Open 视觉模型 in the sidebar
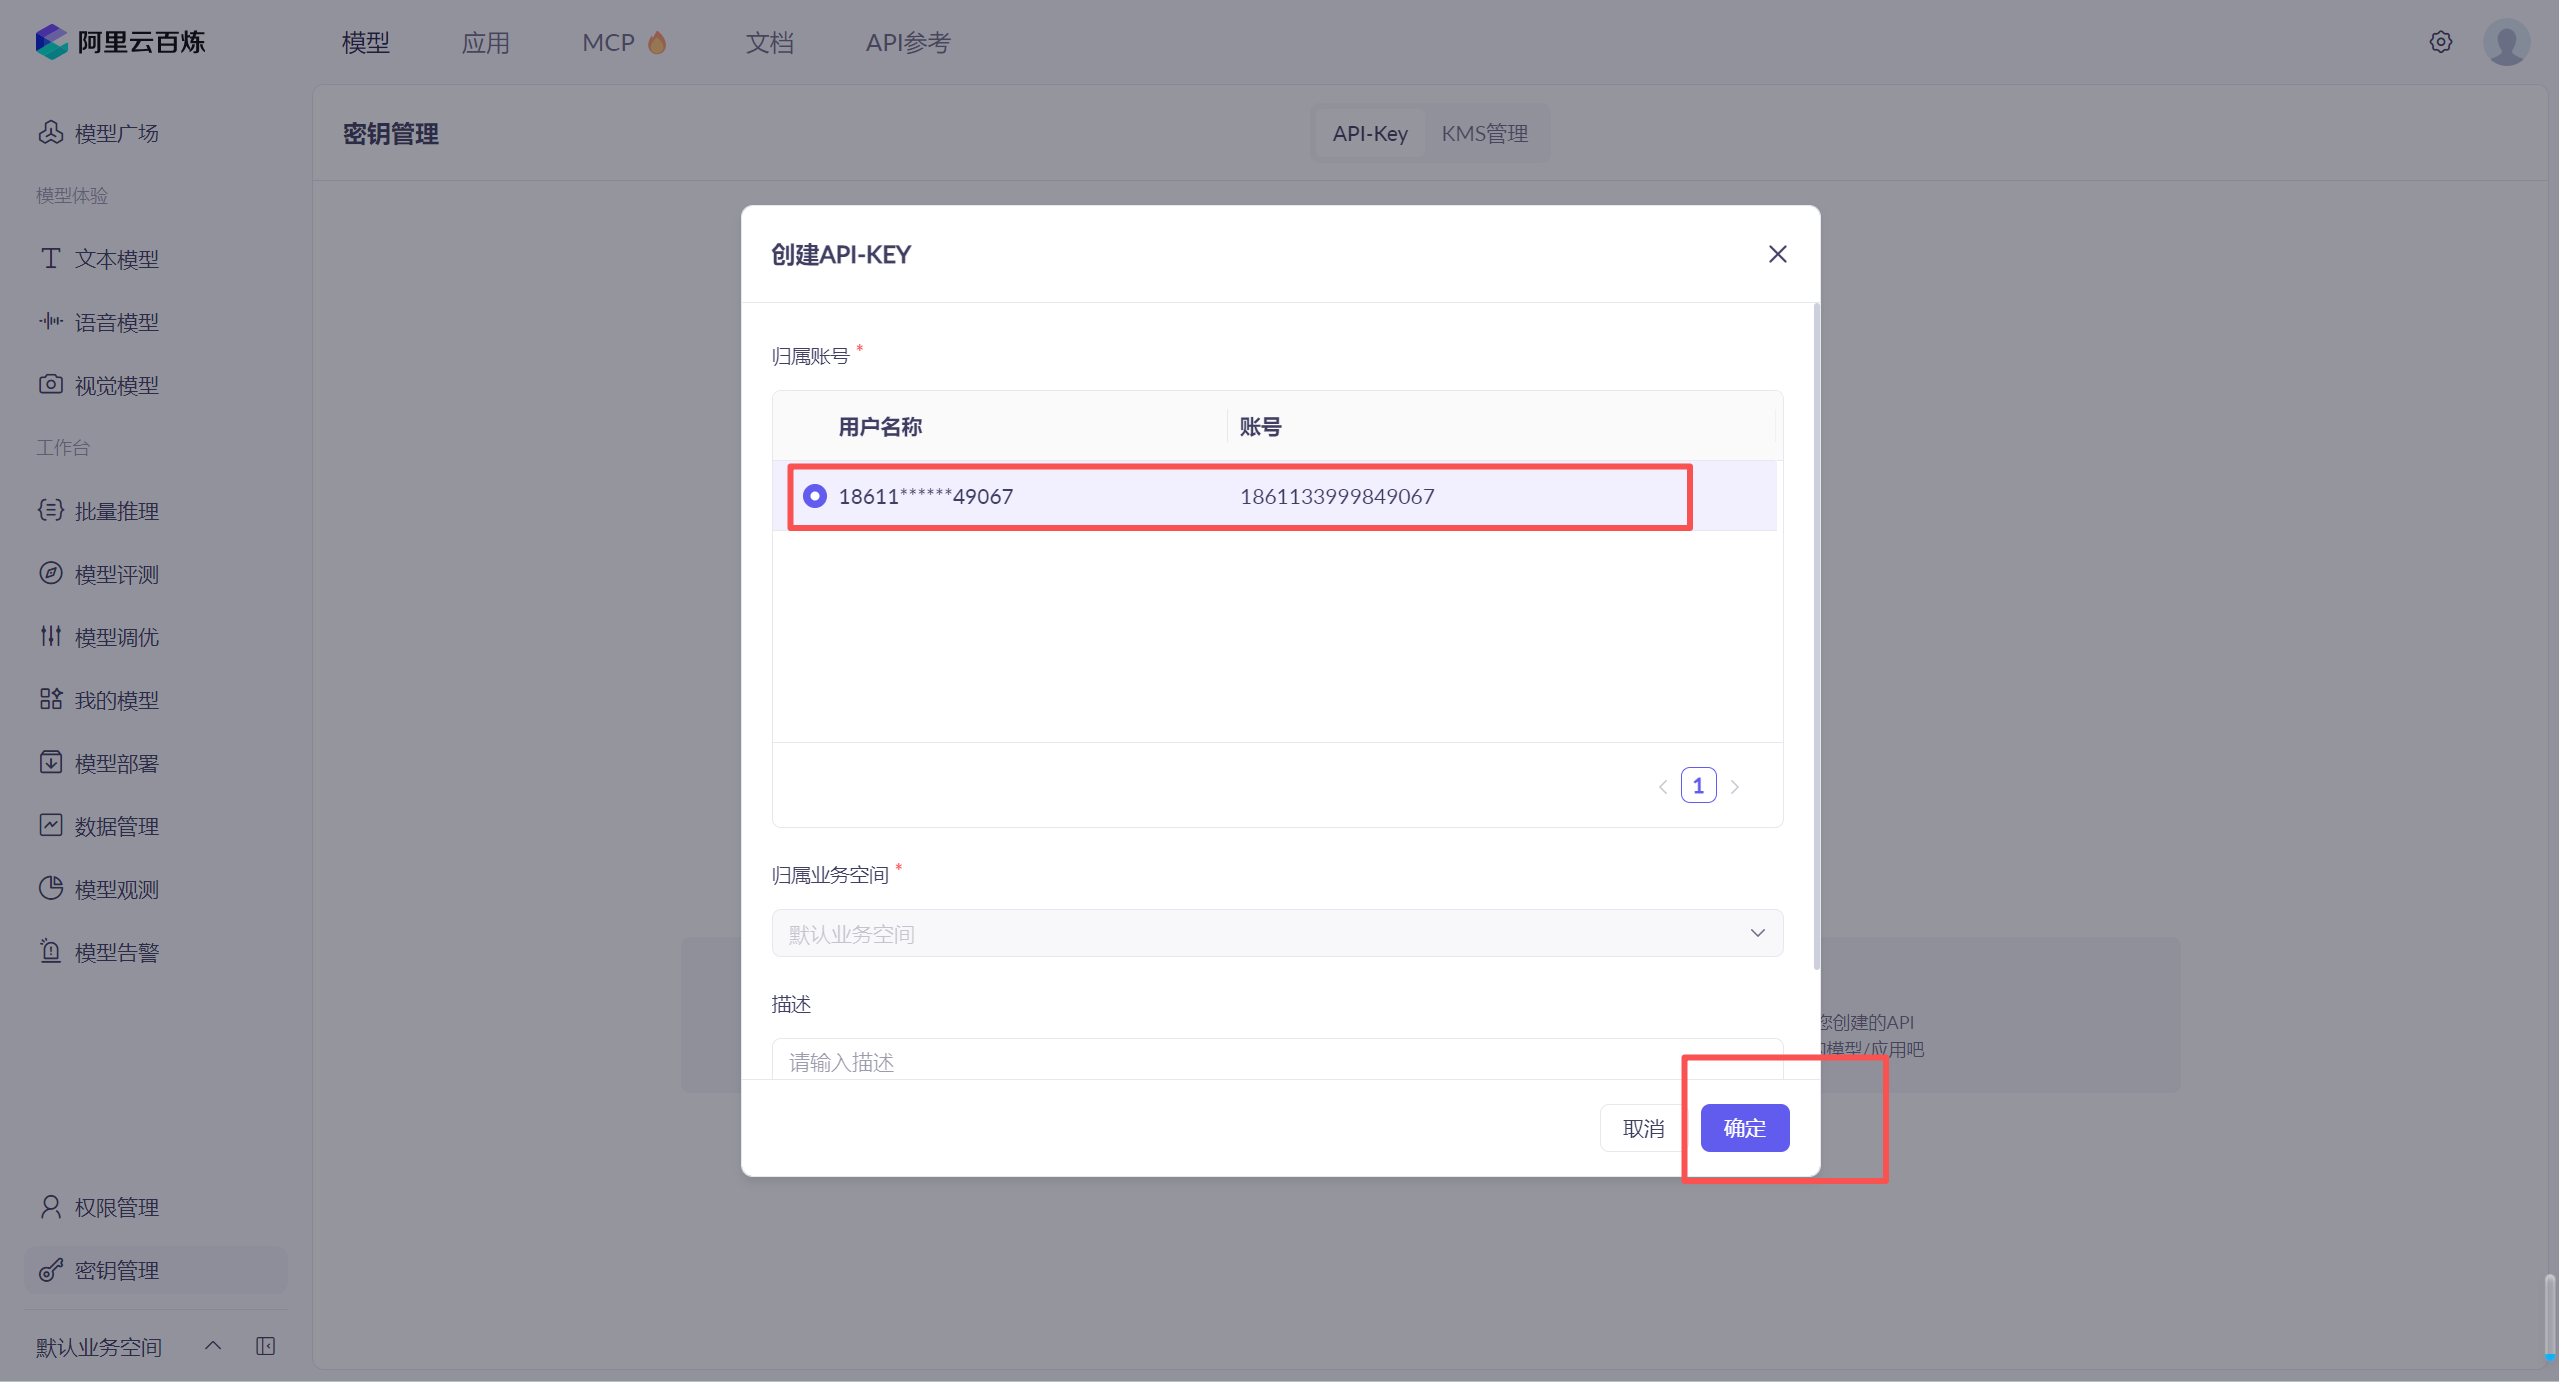The image size is (2559, 1382). [116, 385]
